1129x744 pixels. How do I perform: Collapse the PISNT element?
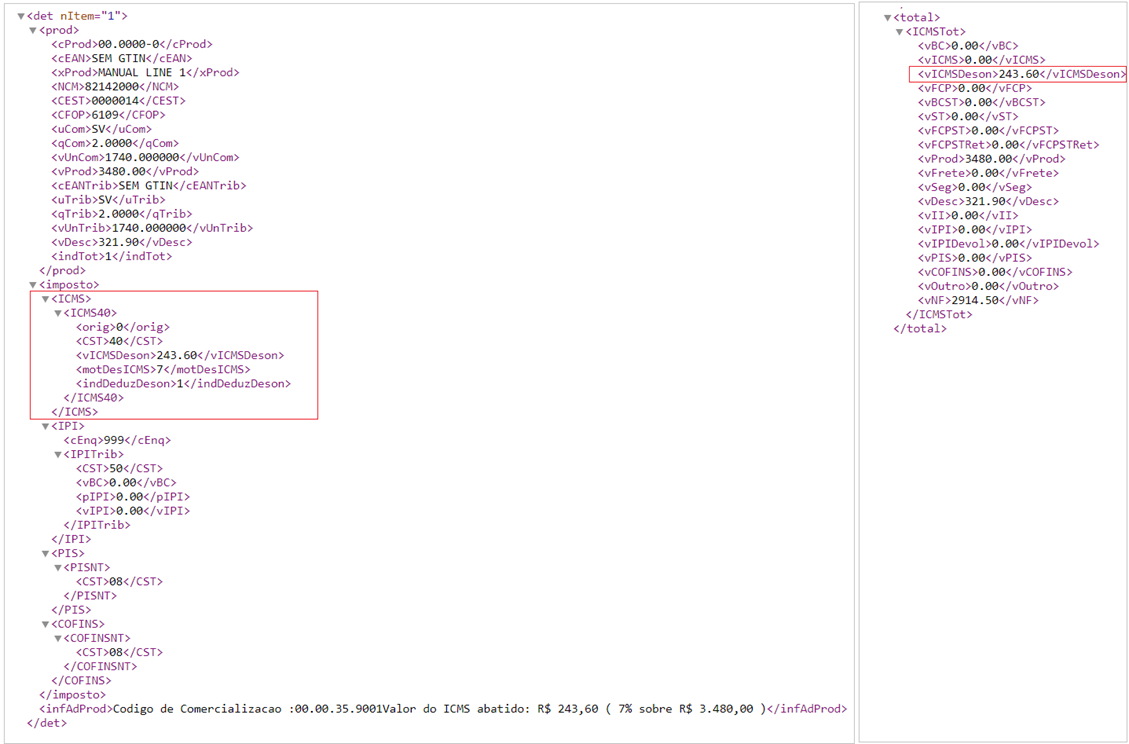click(57, 567)
